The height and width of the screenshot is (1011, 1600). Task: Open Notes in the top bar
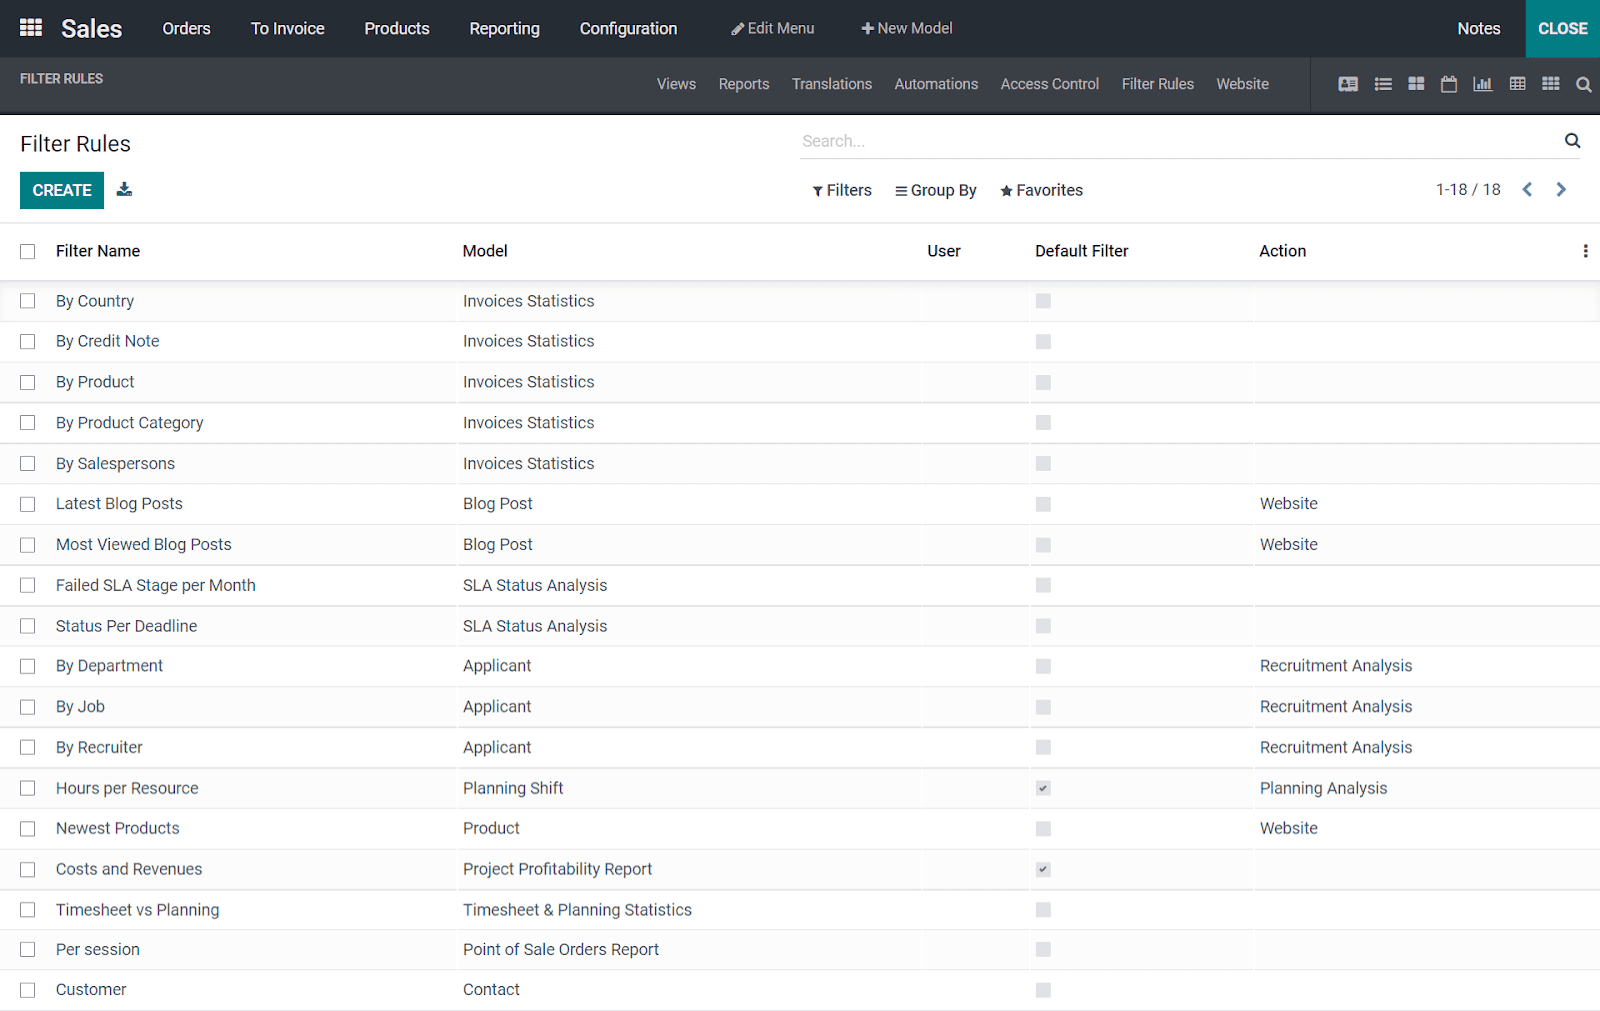click(x=1479, y=28)
